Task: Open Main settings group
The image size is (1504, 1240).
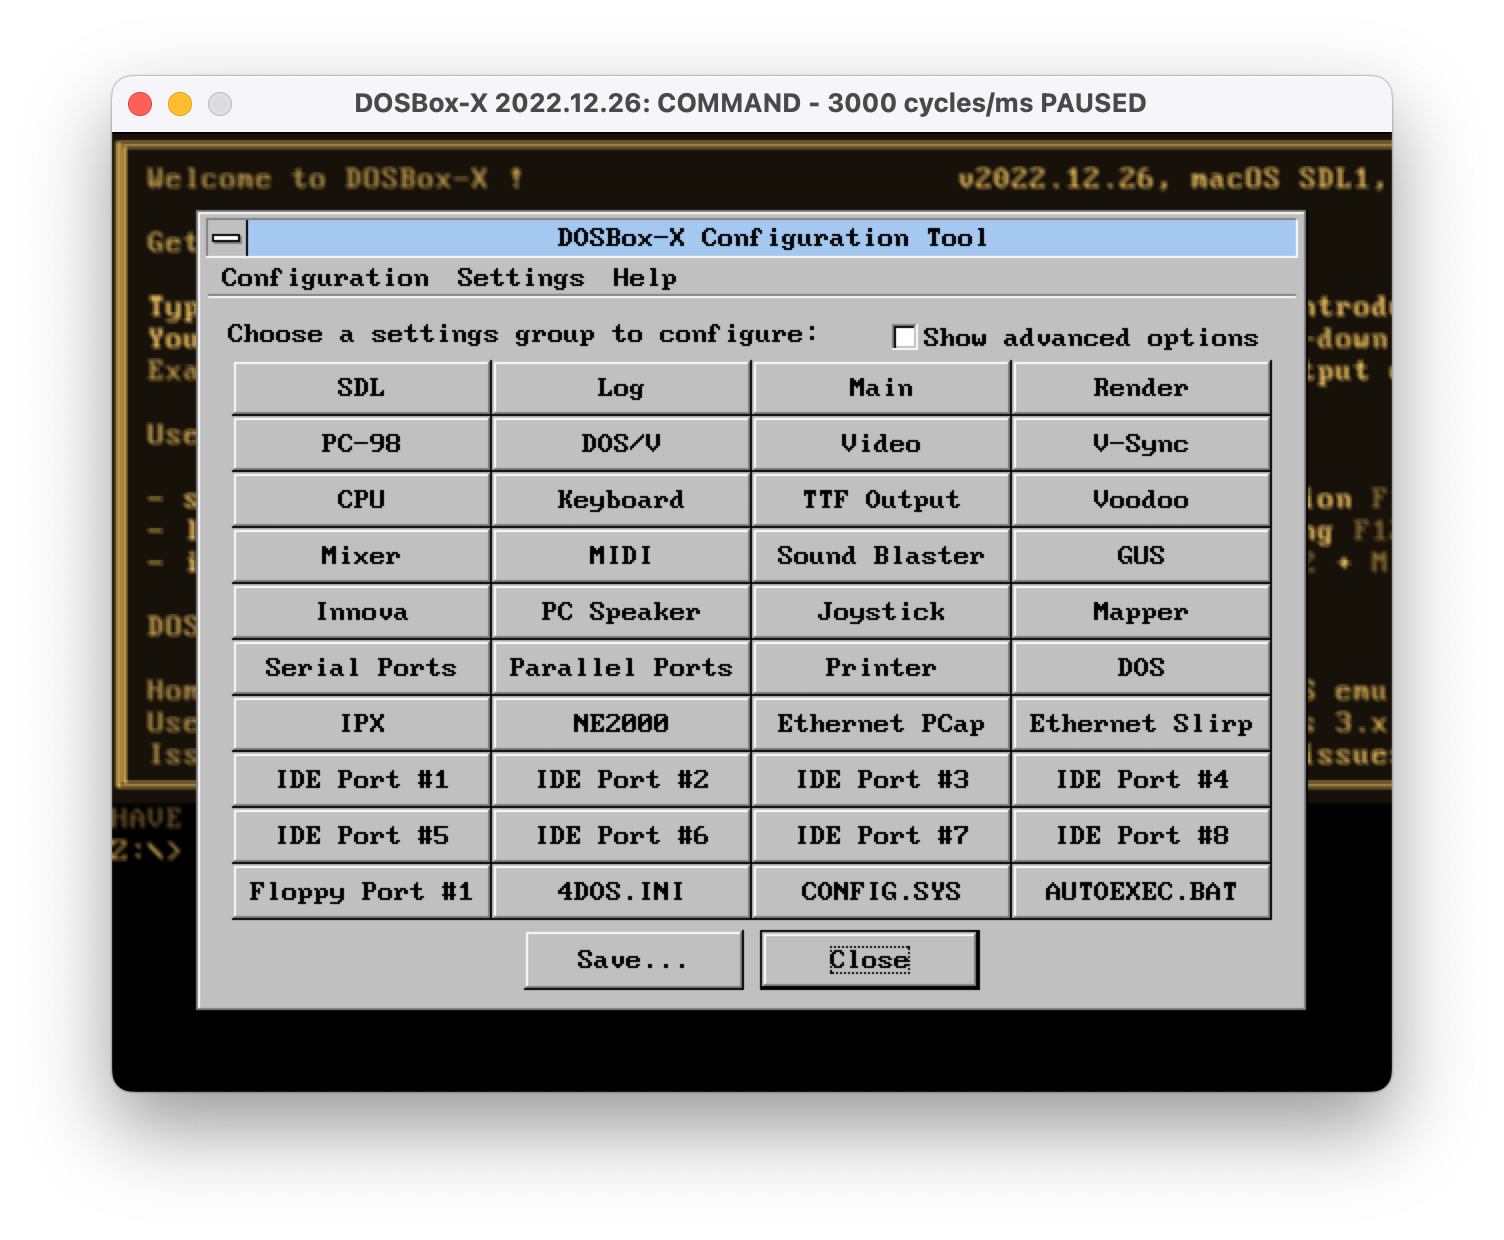Action: click(881, 388)
